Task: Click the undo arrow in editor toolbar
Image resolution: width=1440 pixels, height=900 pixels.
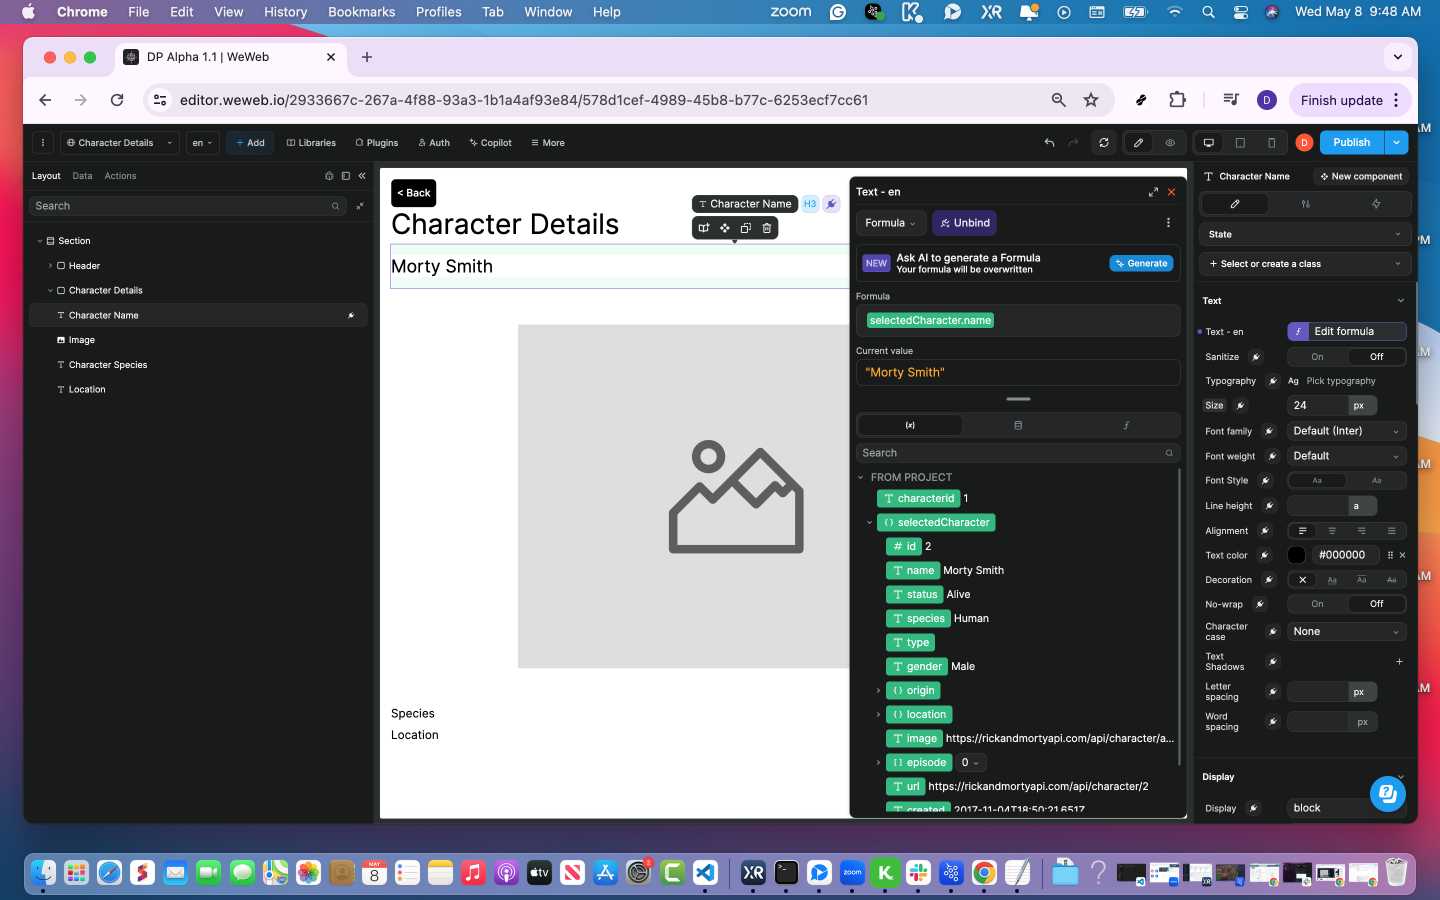Action: pyautogui.click(x=1049, y=143)
